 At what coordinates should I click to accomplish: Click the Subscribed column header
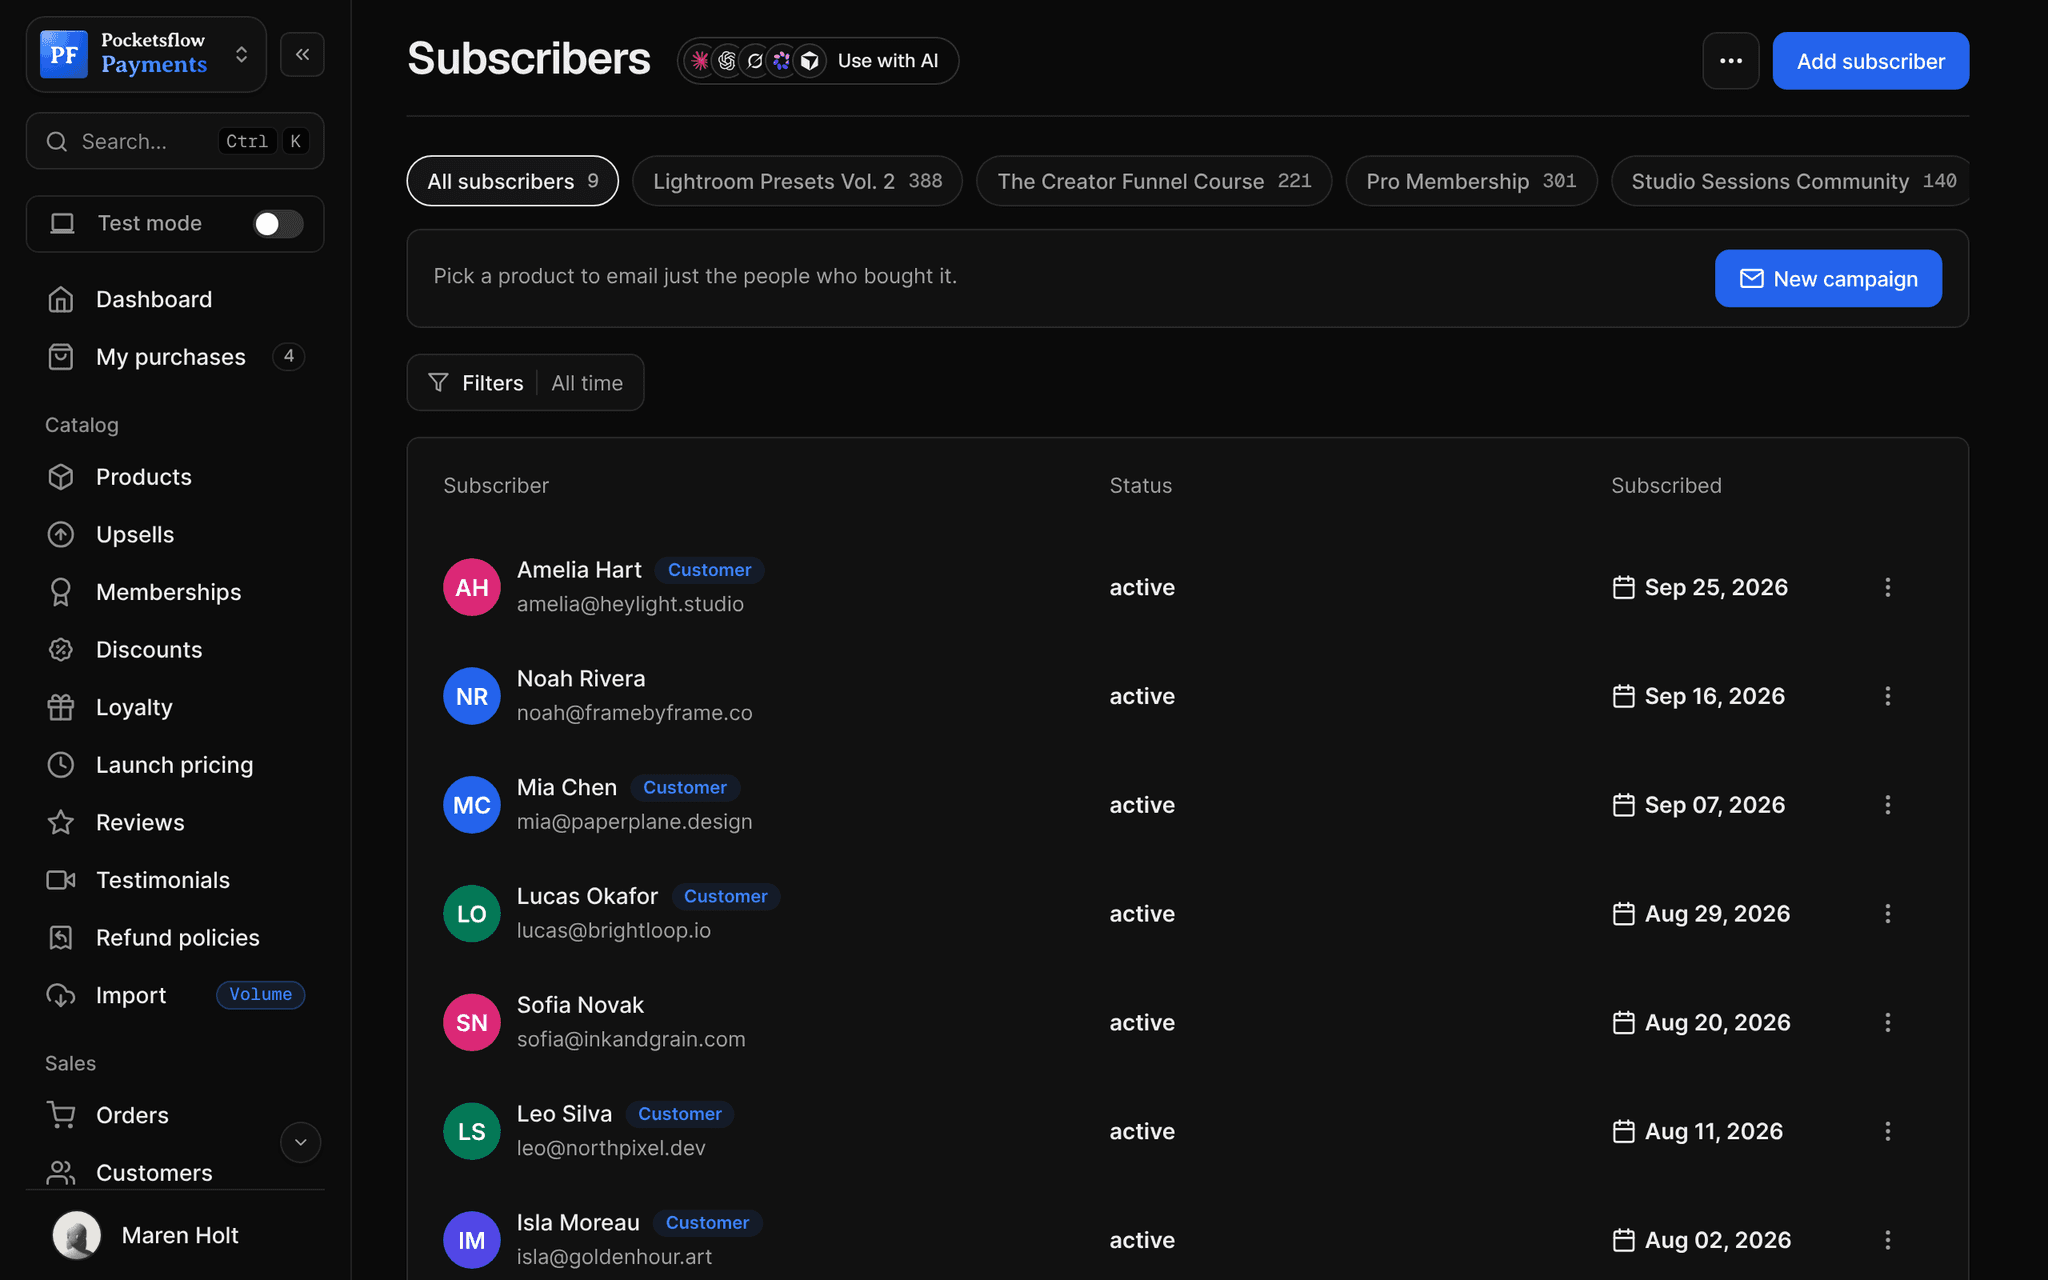tap(1666, 485)
